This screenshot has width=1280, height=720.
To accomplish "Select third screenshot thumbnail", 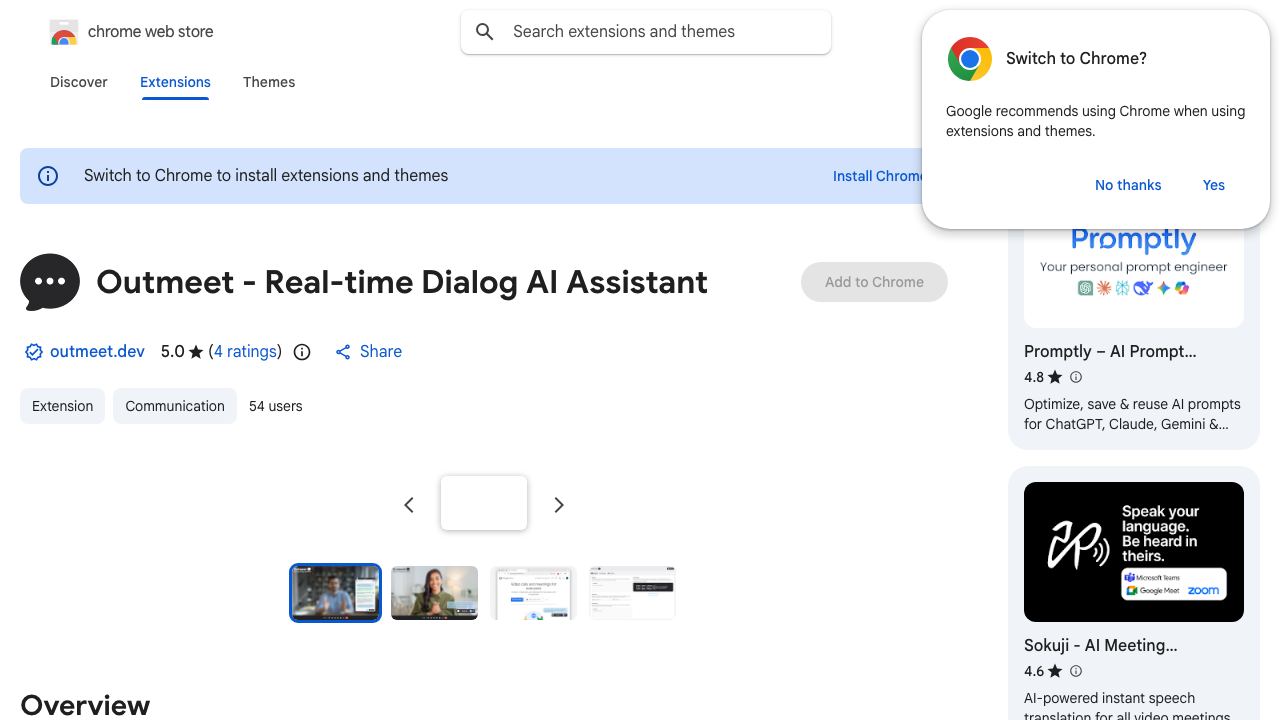I will pos(533,593).
